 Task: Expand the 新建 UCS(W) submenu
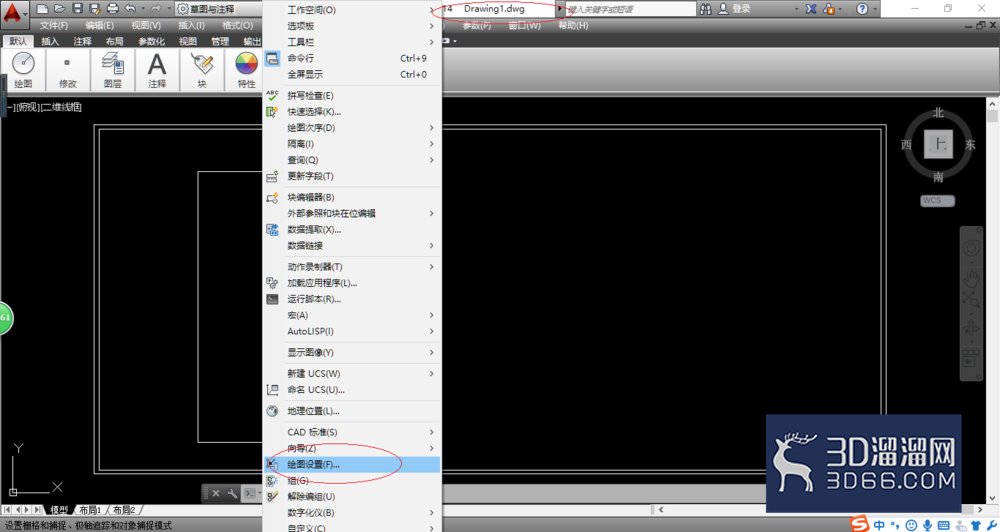pos(352,373)
